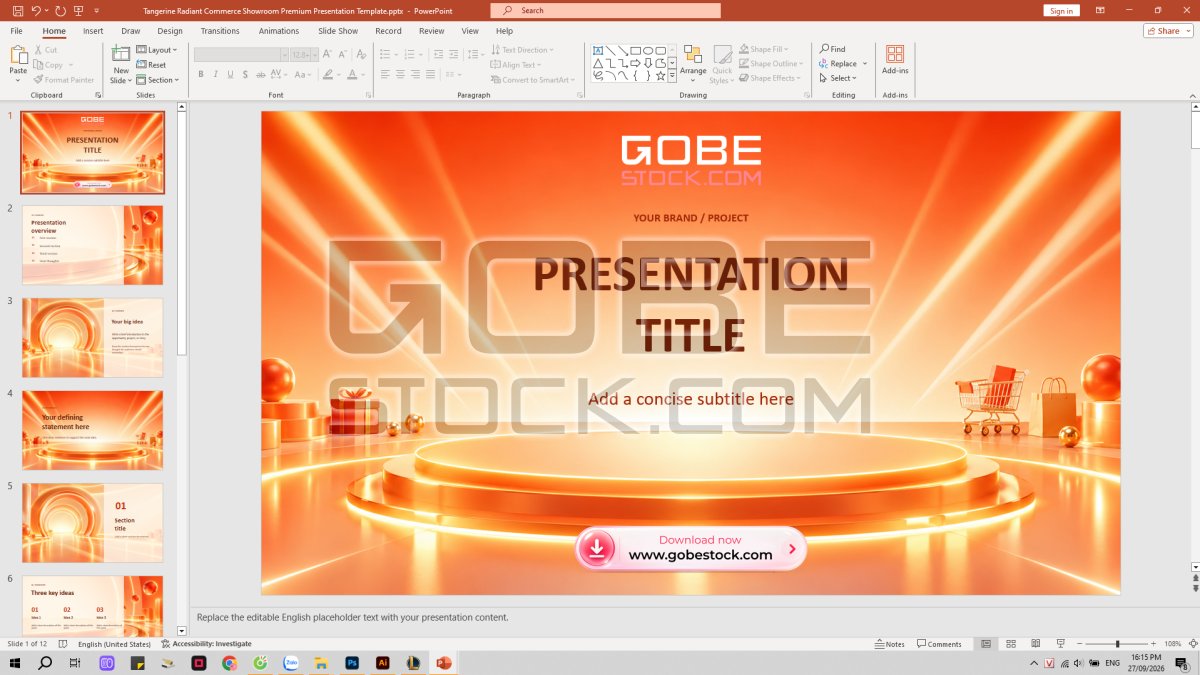Screen dimensions: 1200x675
Task: Select slide 2 thumbnail Presentation overview
Action: [x=92, y=245]
